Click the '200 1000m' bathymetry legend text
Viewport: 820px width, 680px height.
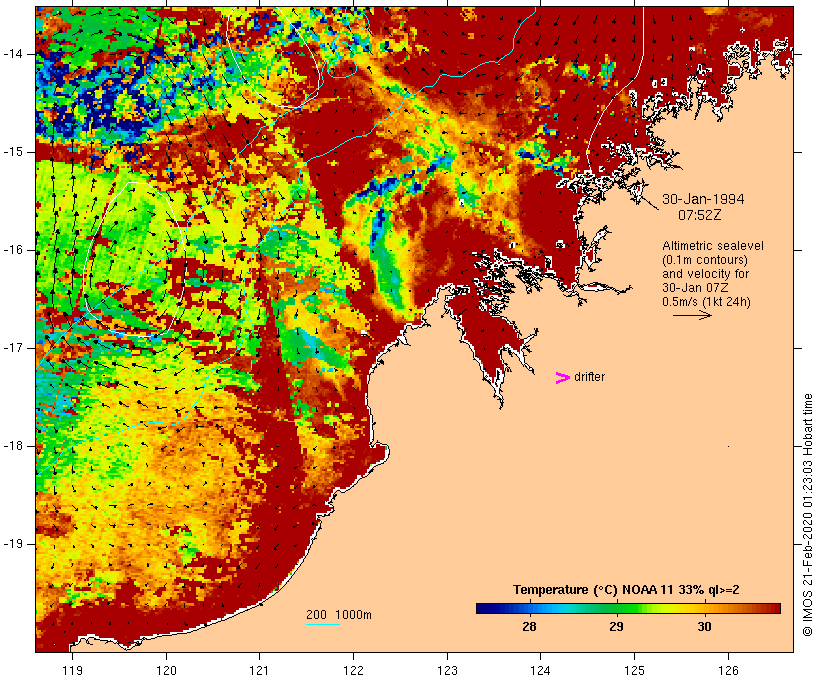(339, 615)
